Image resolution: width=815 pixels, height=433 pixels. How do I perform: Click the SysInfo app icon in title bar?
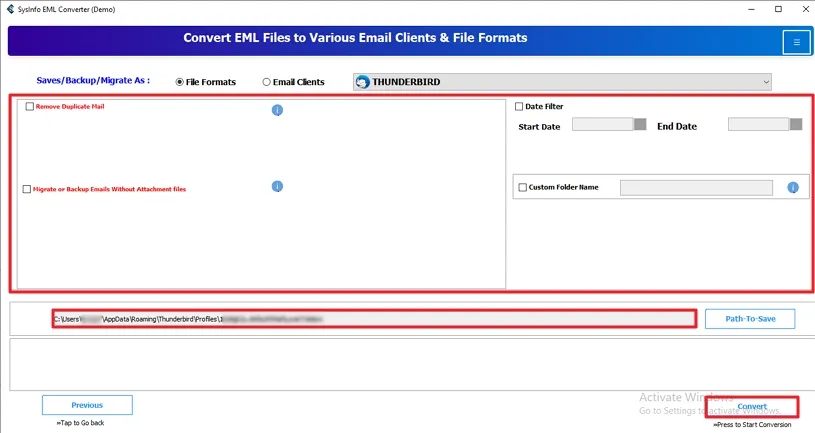pos(10,9)
